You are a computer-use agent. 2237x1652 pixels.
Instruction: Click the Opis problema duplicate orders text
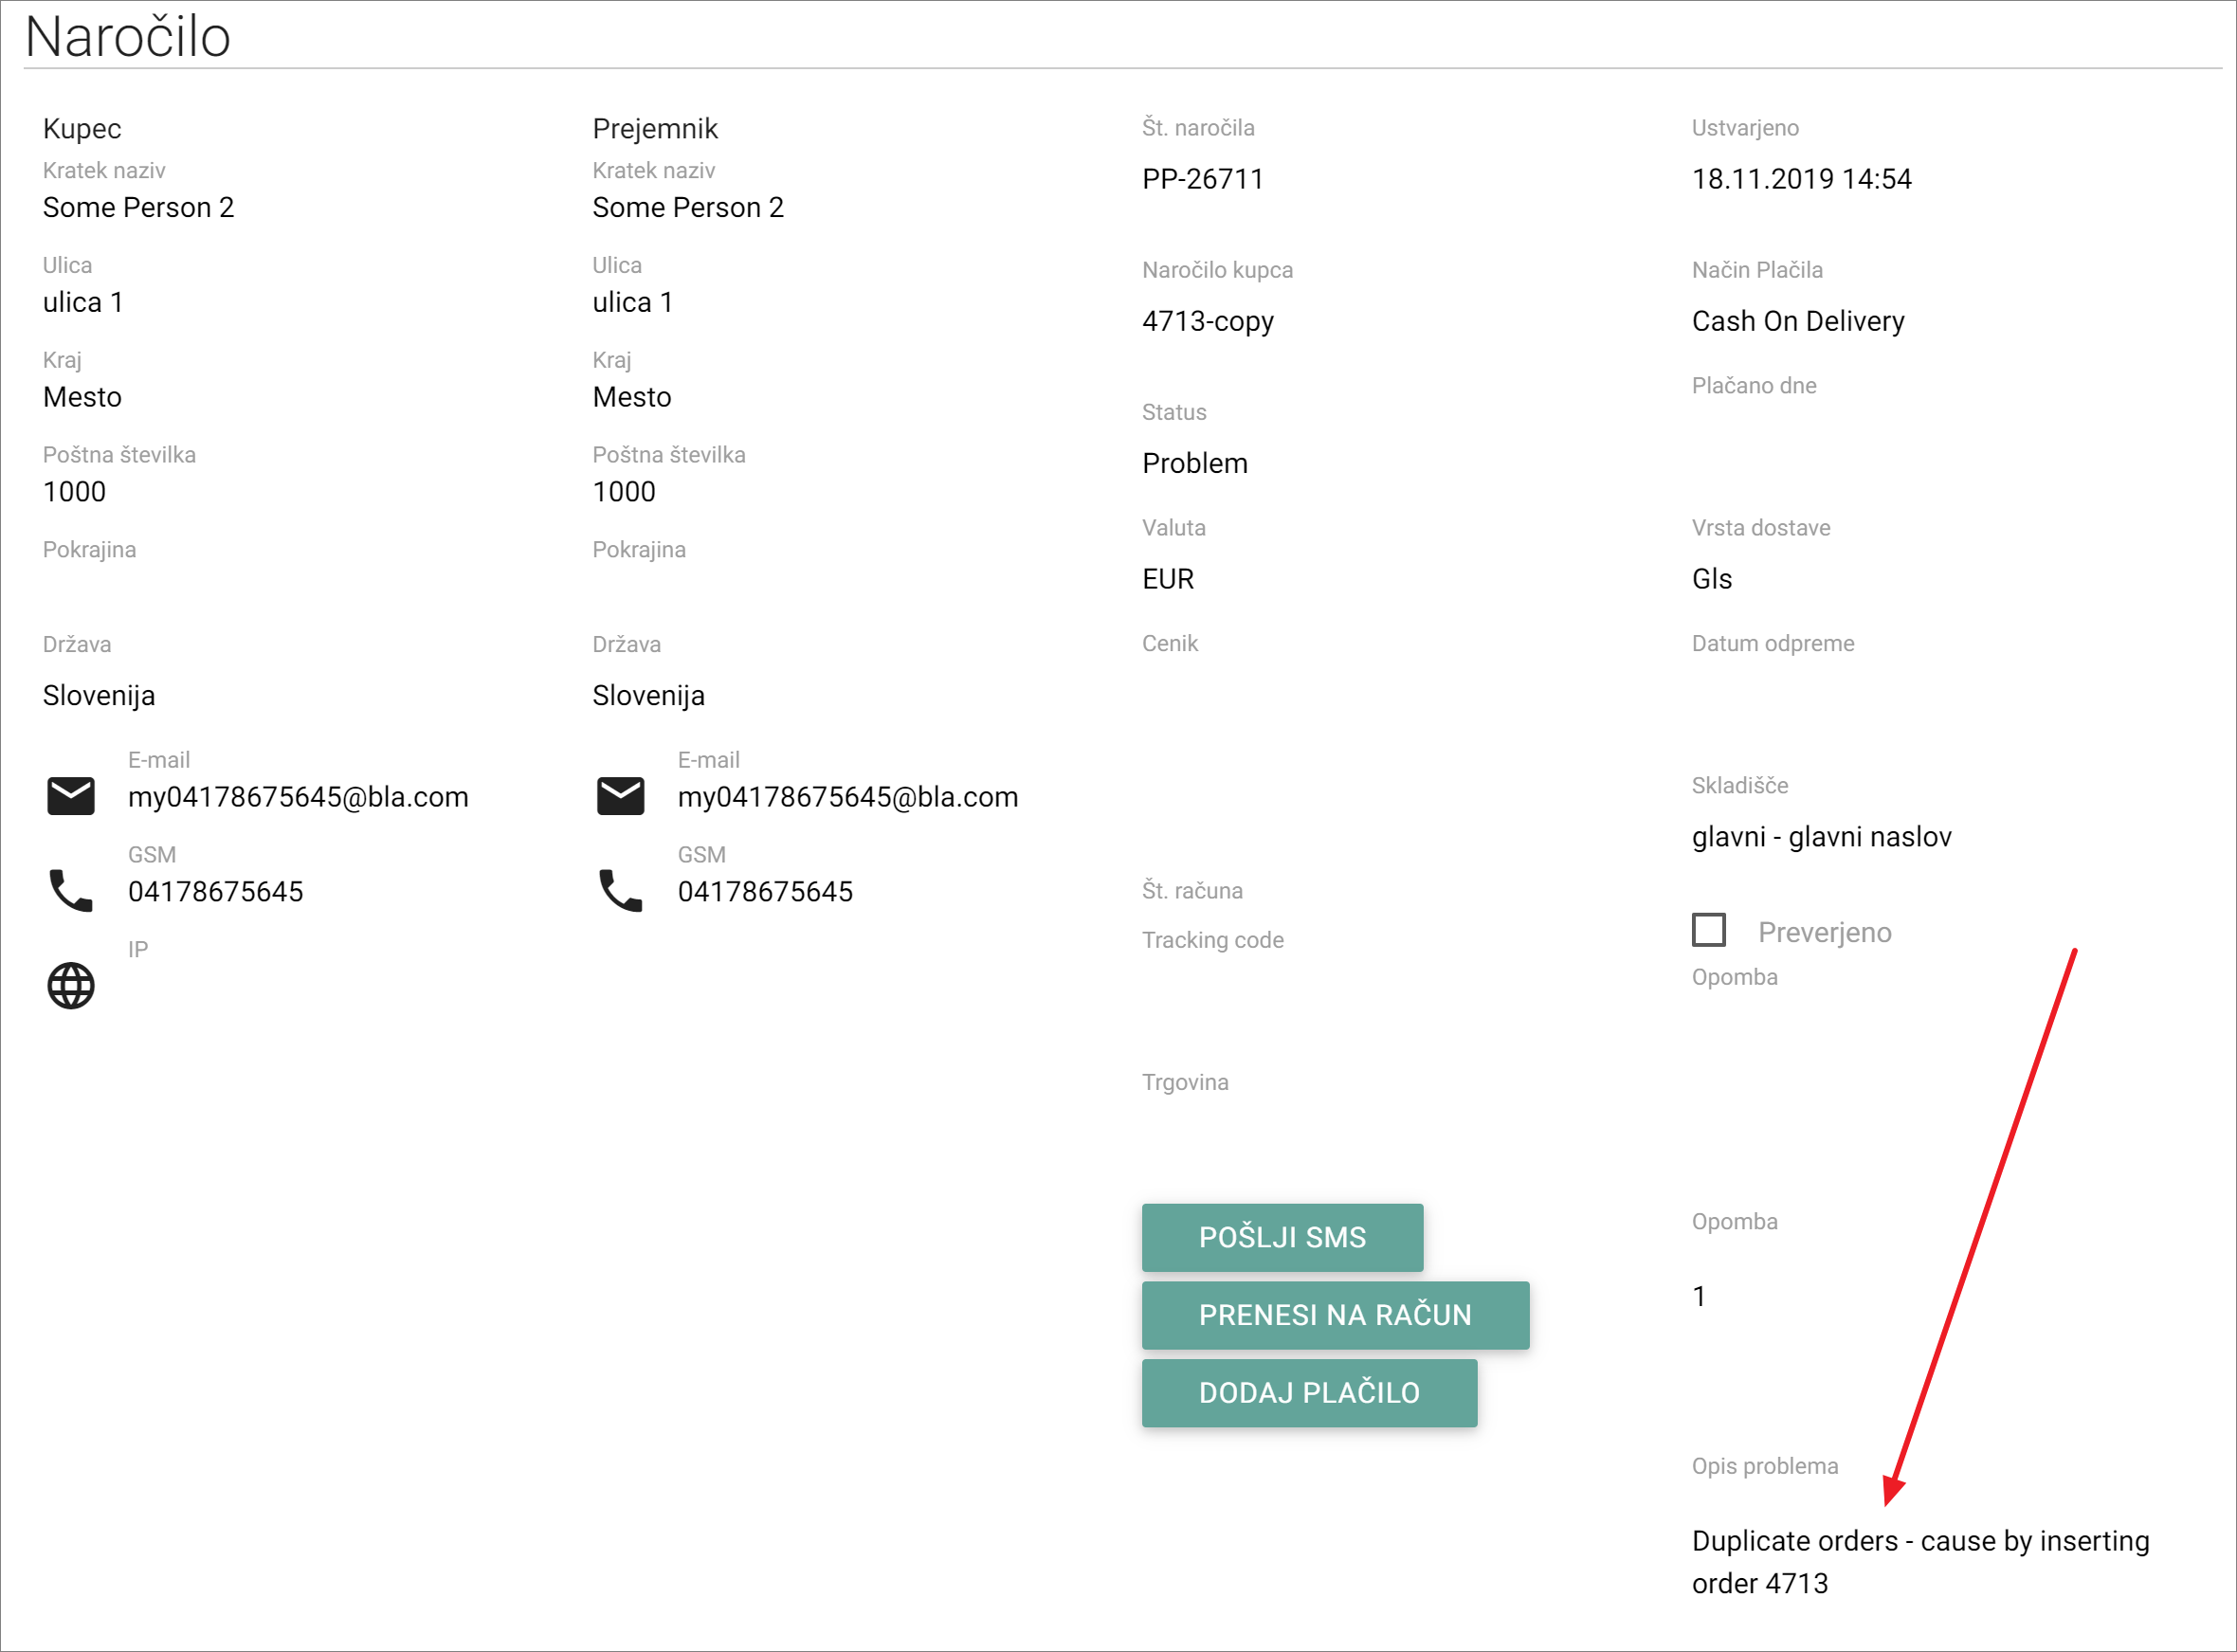pyautogui.click(x=1919, y=1561)
